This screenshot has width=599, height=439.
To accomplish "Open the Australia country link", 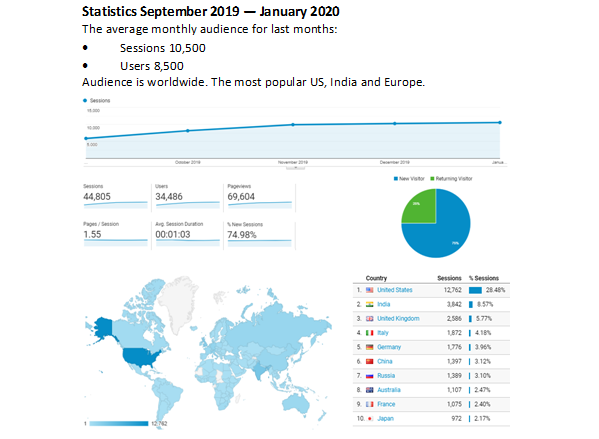I will 389,390.
